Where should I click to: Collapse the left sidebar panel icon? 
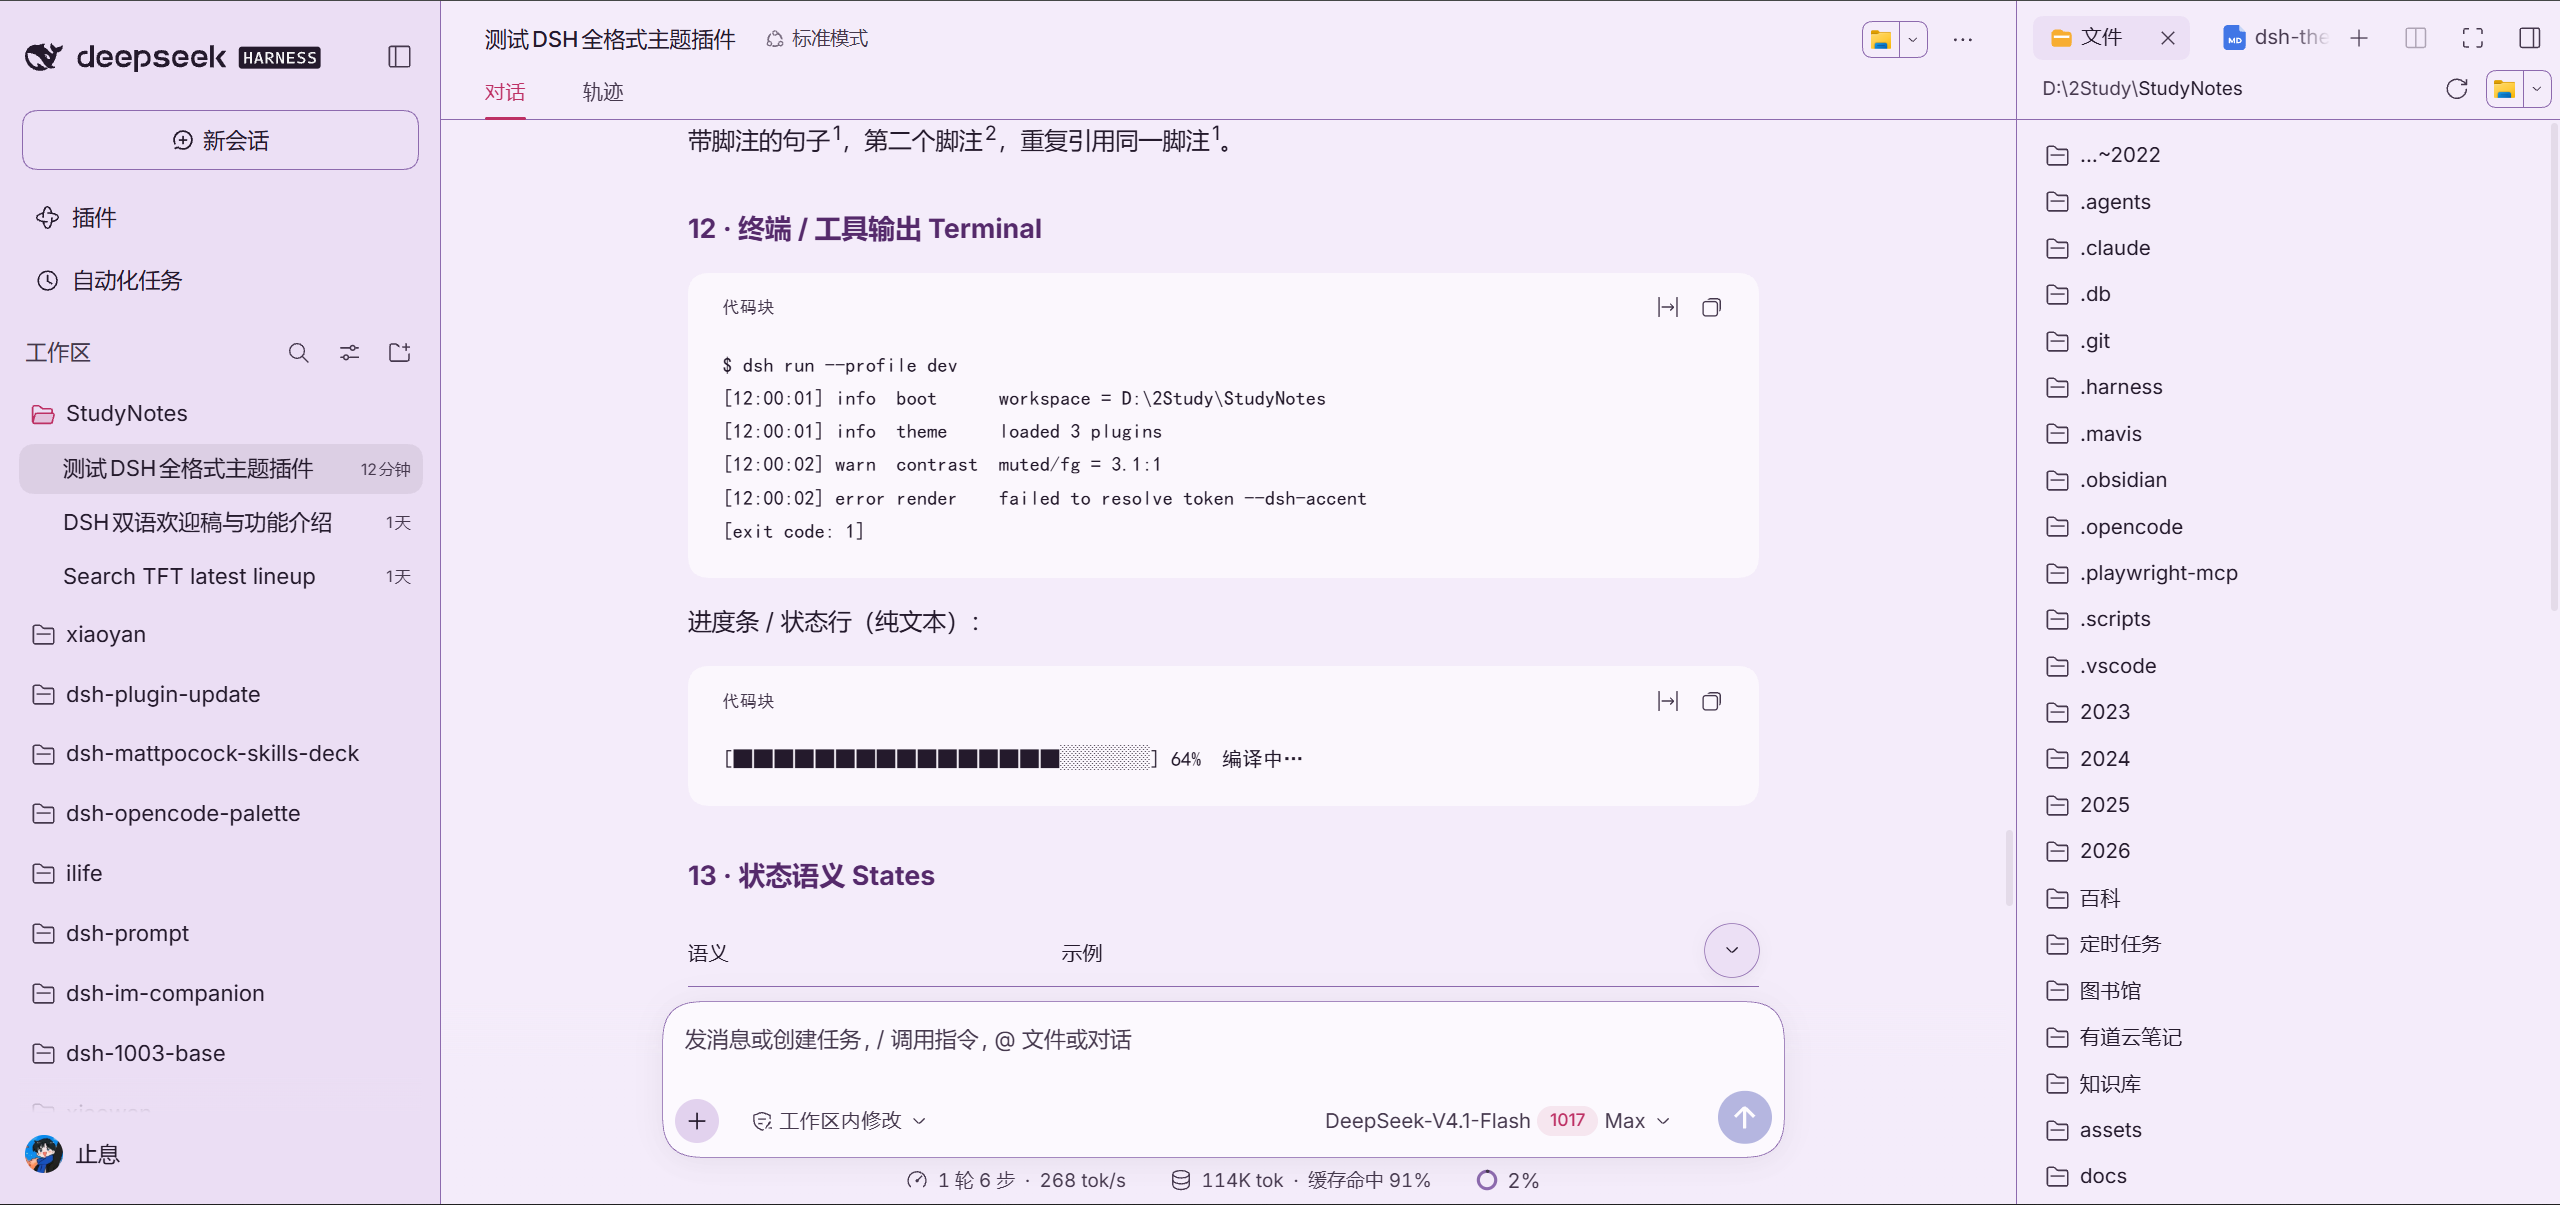pyautogui.click(x=399, y=57)
